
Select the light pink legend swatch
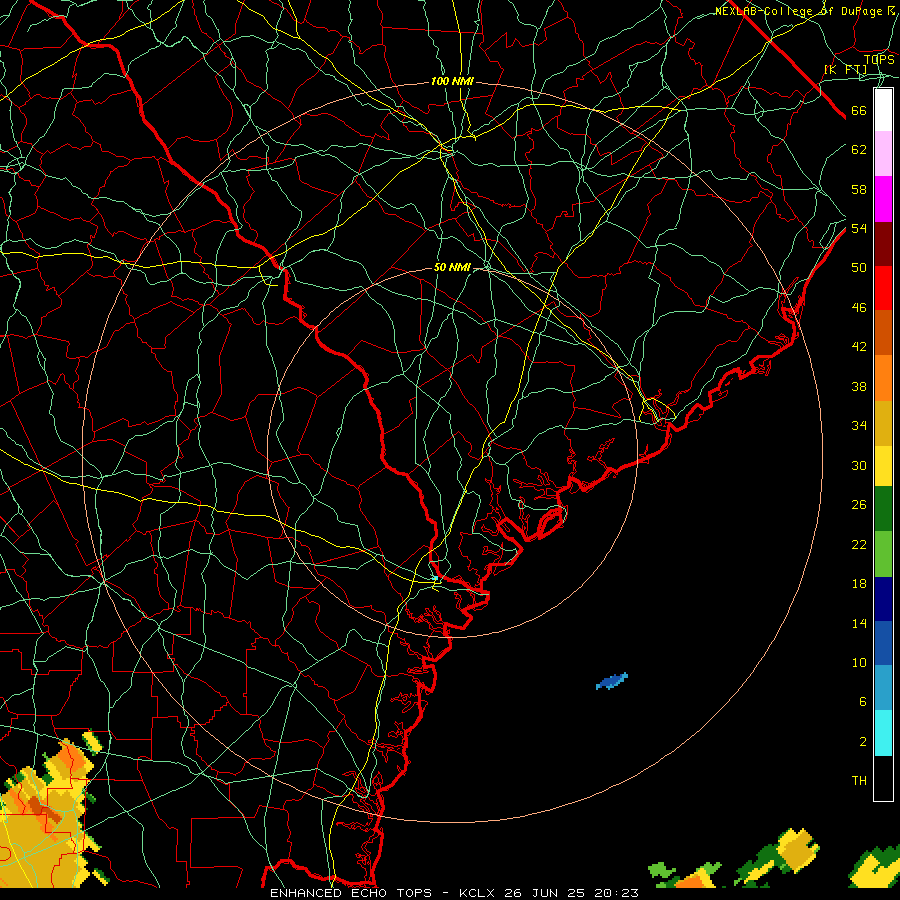(883, 153)
